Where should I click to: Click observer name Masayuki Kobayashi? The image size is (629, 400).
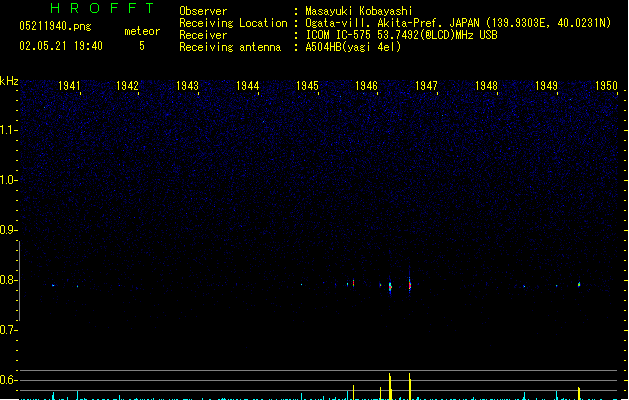[359, 11]
